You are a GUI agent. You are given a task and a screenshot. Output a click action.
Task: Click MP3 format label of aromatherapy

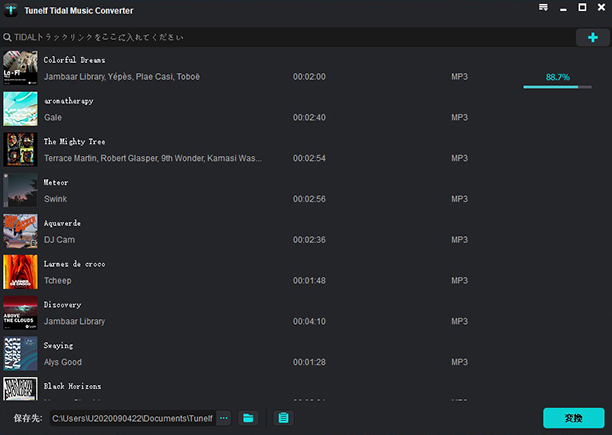459,117
